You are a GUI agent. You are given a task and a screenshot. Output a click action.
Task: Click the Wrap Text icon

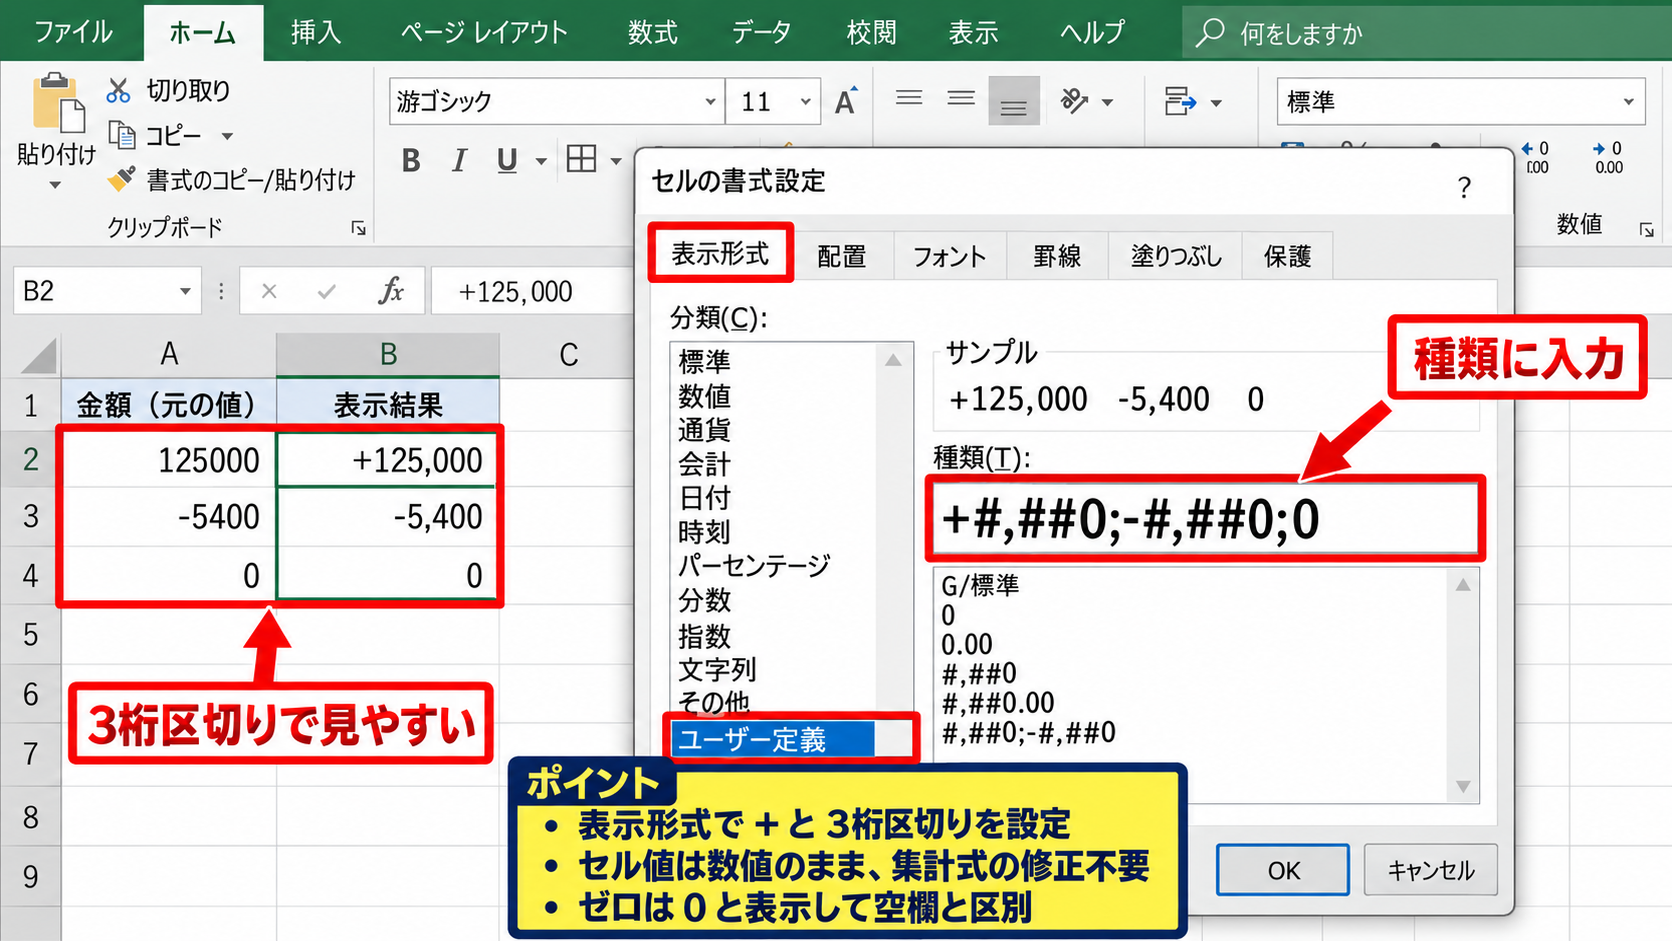[x=1180, y=101]
